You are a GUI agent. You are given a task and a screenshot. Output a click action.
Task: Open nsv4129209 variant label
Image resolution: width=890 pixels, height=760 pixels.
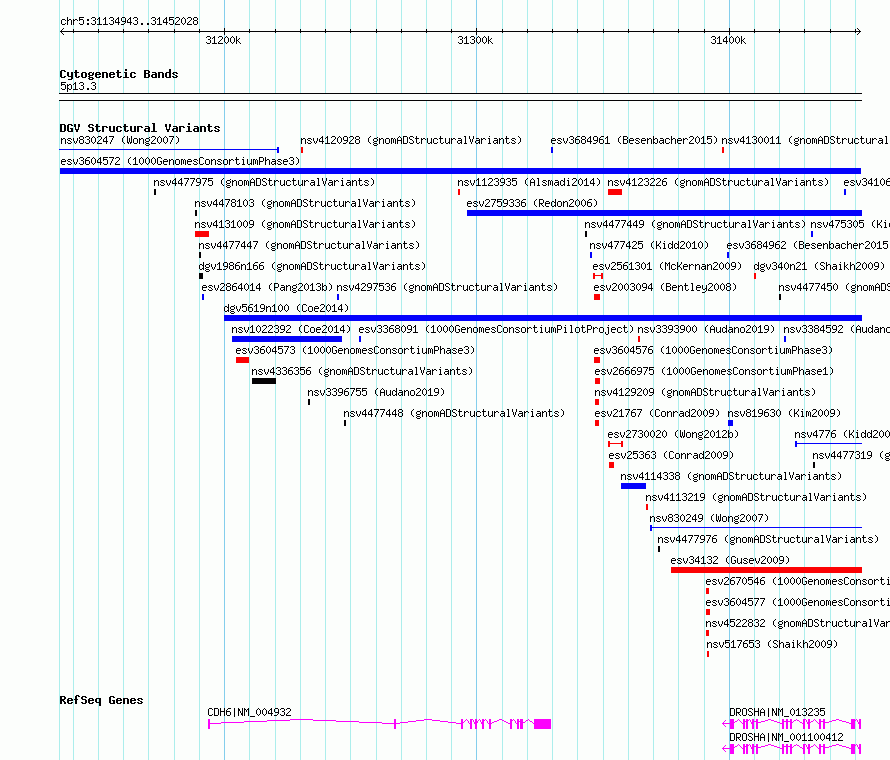pyautogui.click(x=705, y=392)
